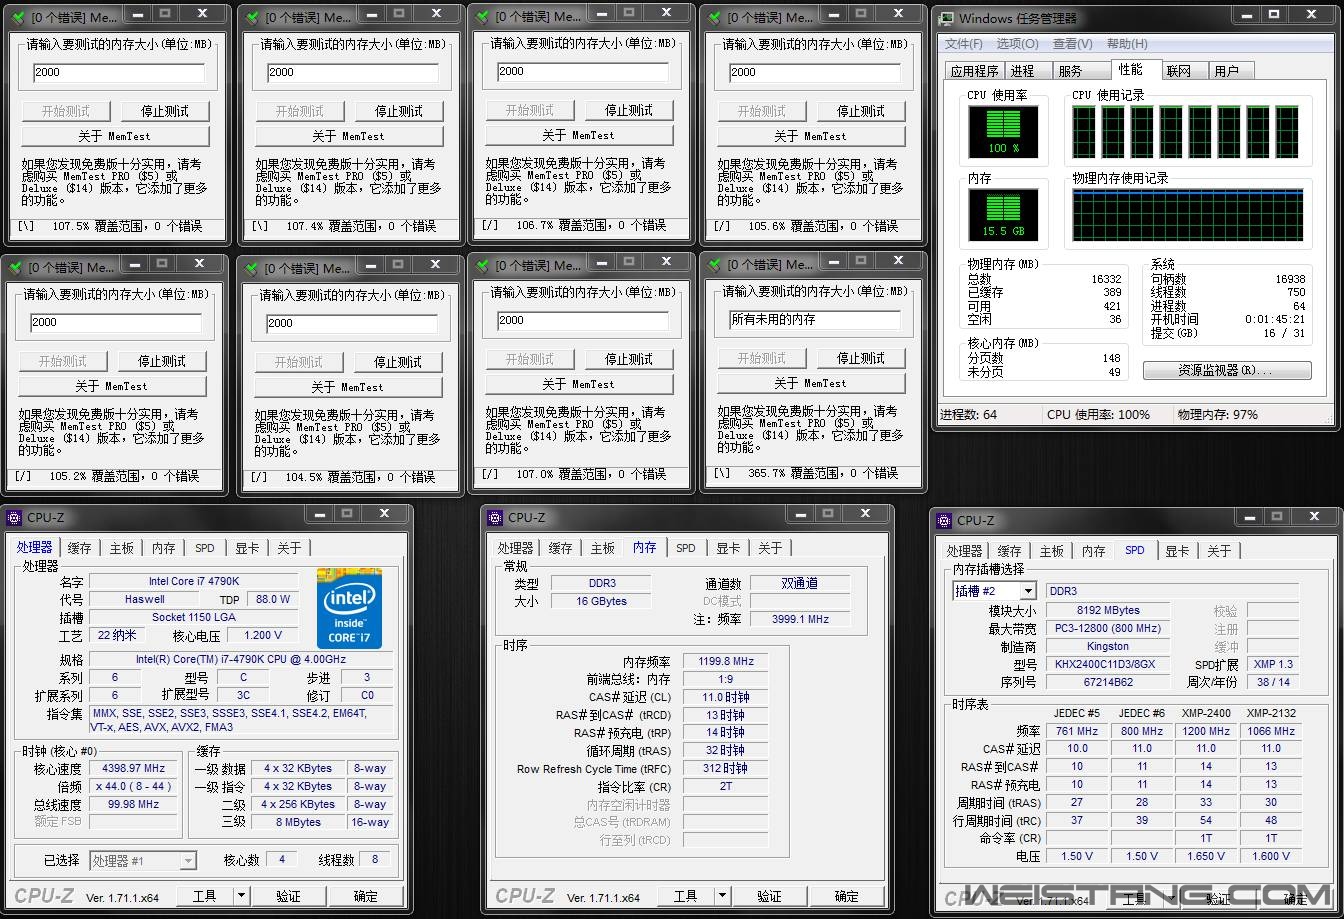Viewport: 1344px width, 919px height.
Task: Click the Intel Core i7 logo in CPU-Z
Action: [x=349, y=608]
